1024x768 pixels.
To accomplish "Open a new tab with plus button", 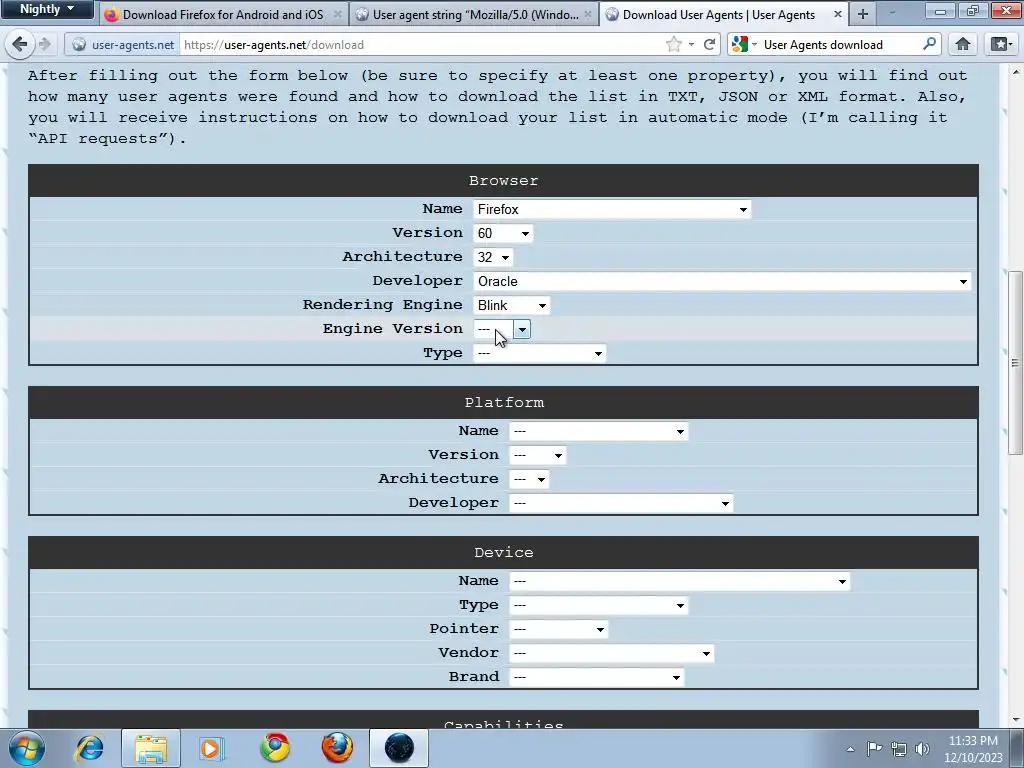I will (863, 14).
